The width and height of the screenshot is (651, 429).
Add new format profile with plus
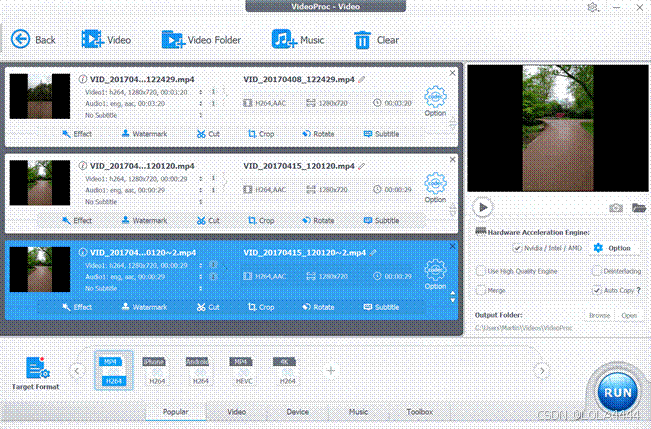[x=330, y=370]
